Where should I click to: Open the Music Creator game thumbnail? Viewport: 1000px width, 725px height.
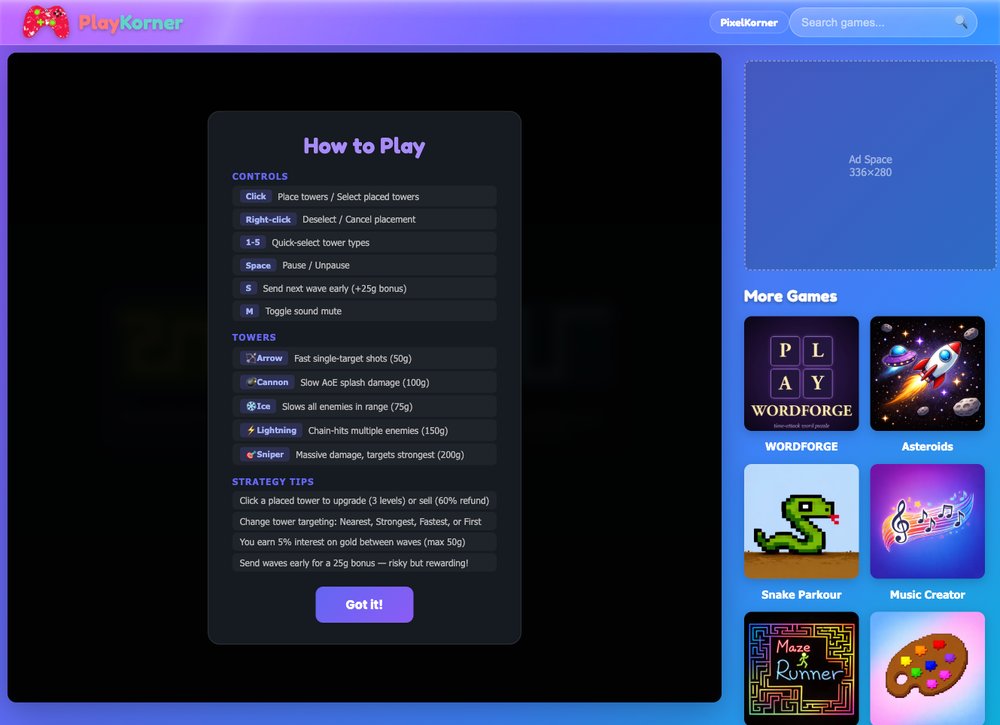(x=927, y=522)
